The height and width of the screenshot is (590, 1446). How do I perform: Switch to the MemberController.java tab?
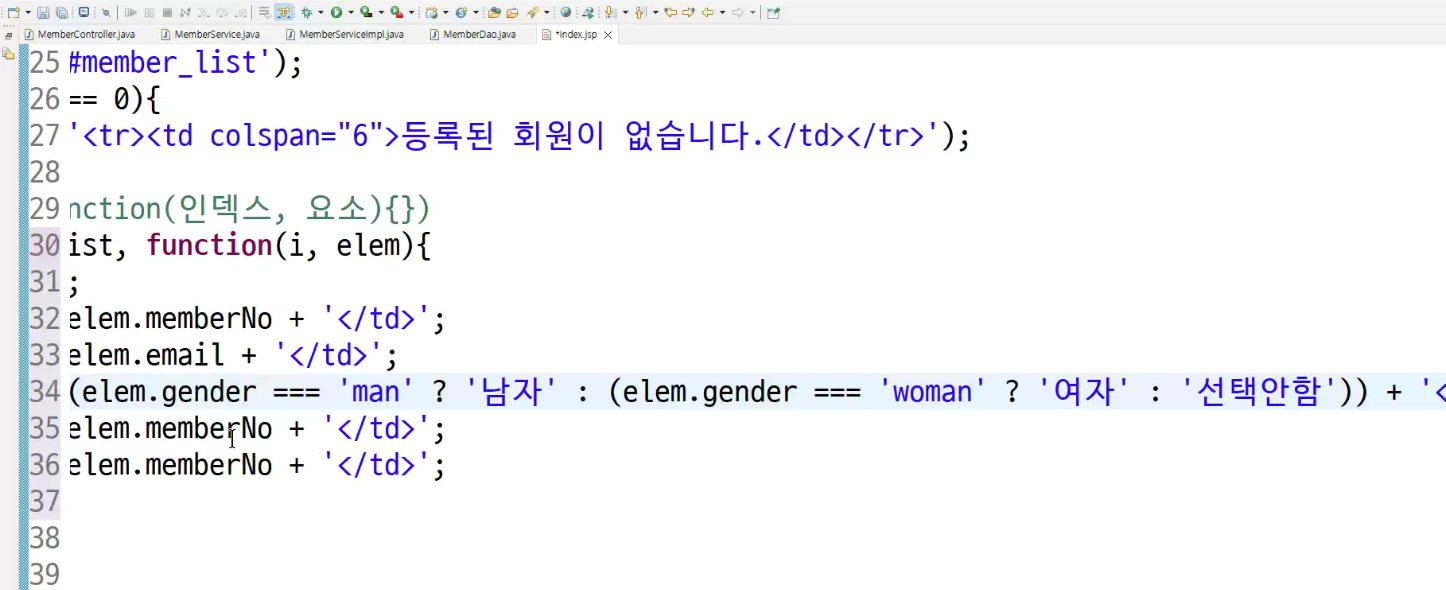pos(79,34)
